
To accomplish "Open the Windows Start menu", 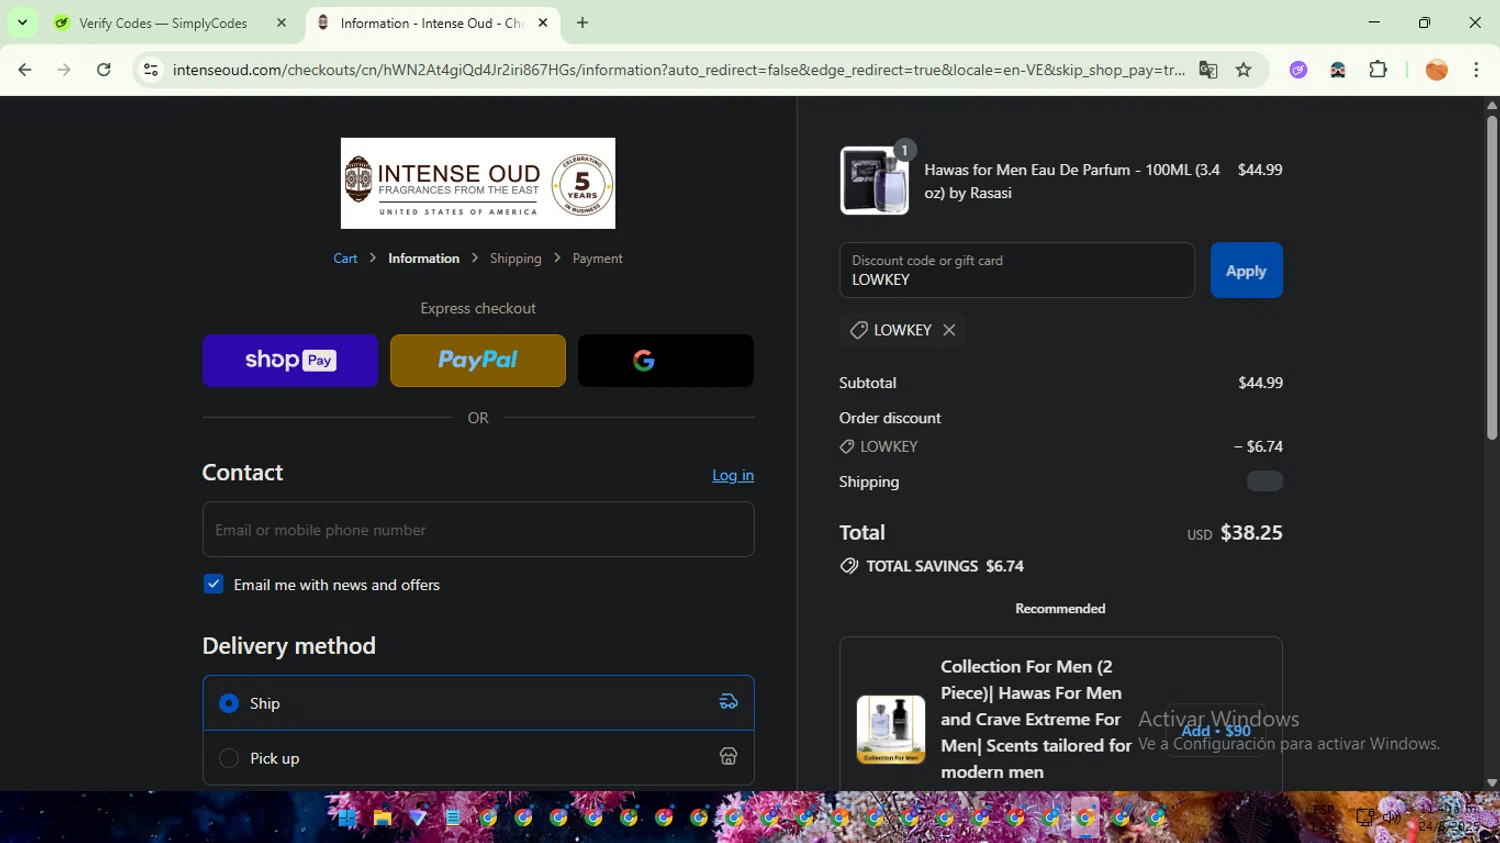I will [x=347, y=817].
